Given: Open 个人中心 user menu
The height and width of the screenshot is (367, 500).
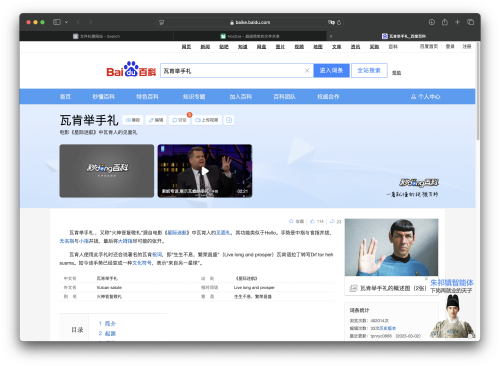Looking at the screenshot, I should point(426,97).
